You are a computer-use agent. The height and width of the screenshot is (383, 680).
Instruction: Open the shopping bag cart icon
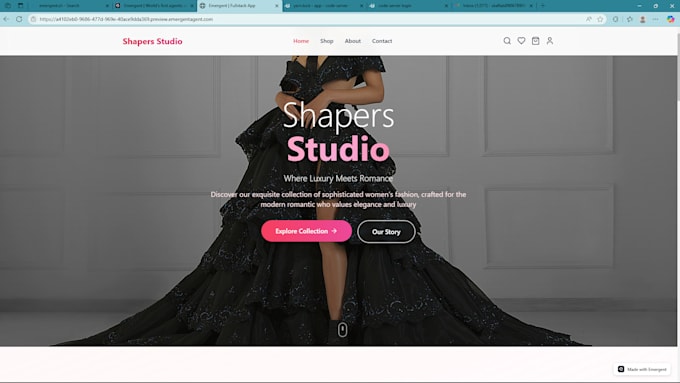click(536, 41)
